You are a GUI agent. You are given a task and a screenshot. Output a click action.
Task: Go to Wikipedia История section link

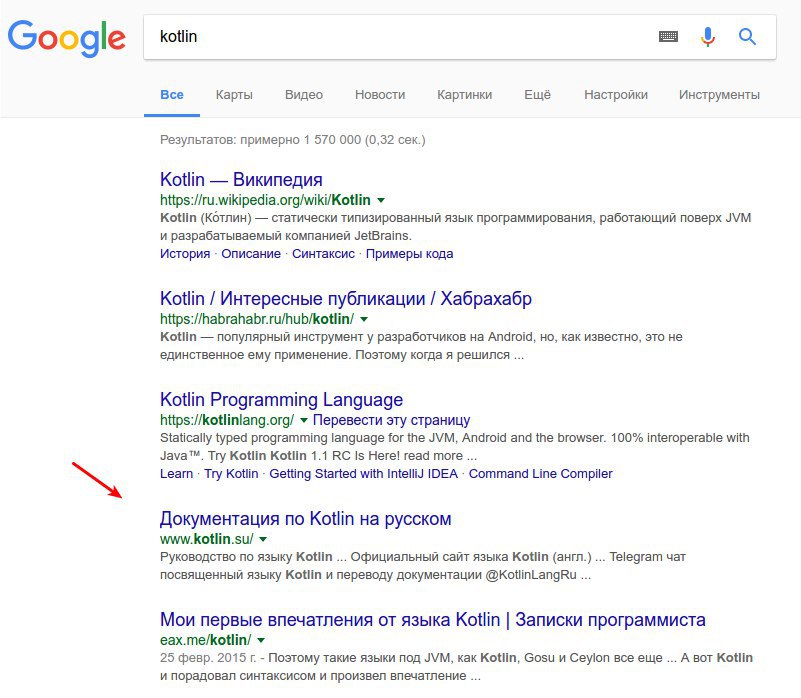[x=185, y=253]
